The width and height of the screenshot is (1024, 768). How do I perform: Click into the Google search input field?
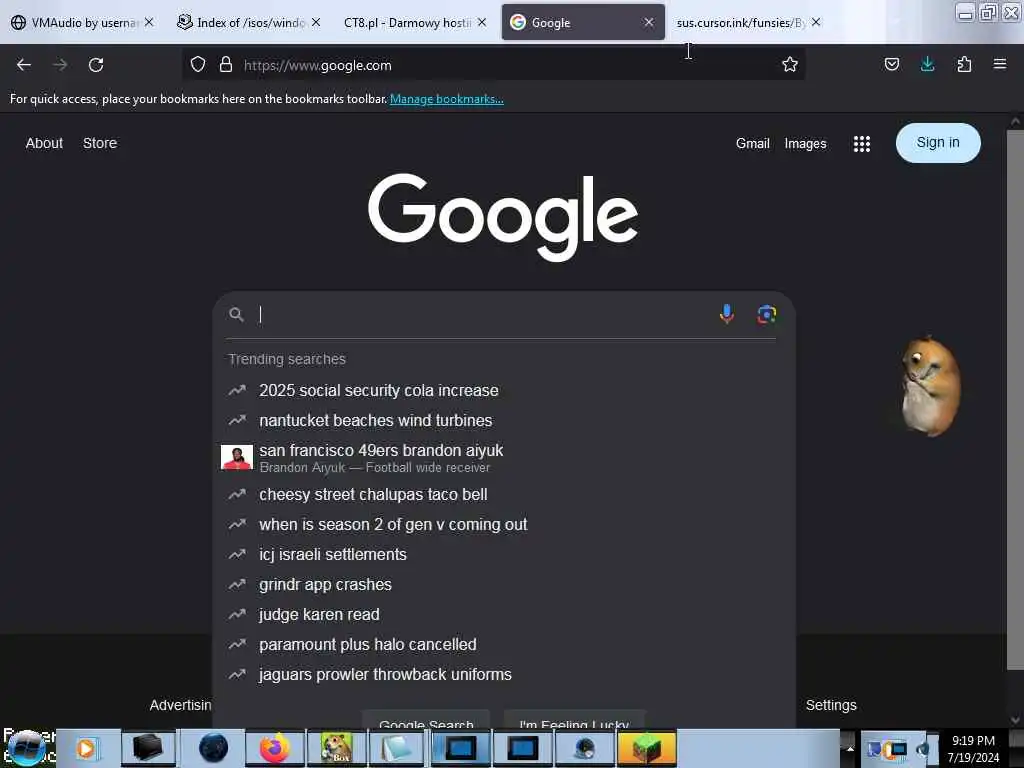[483, 315]
